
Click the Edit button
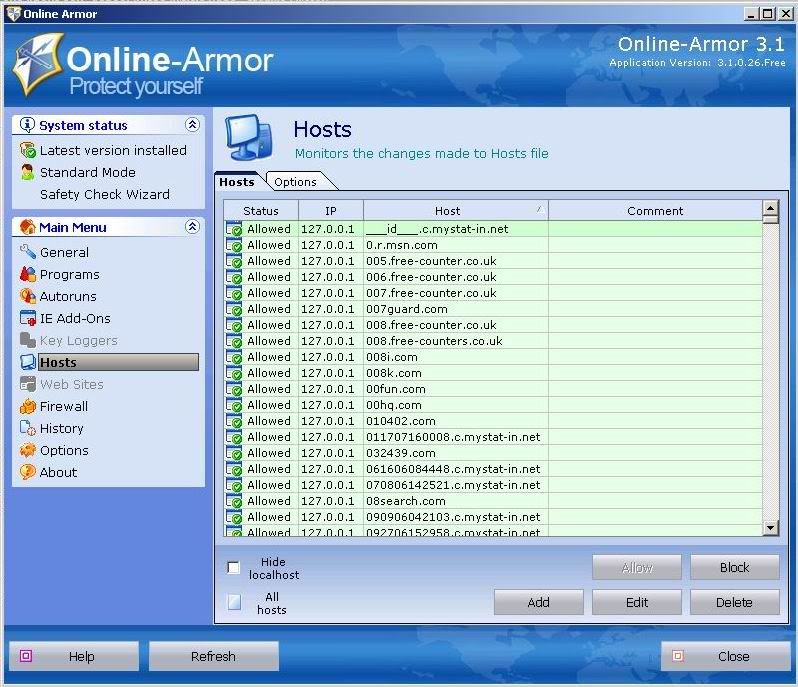pyautogui.click(x=637, y=603)
